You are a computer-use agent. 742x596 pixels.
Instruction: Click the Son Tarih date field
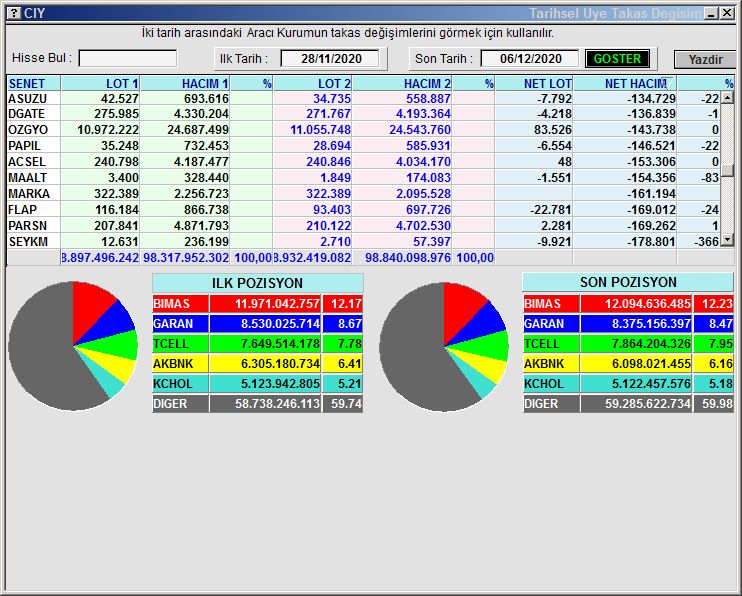(530, 59)
